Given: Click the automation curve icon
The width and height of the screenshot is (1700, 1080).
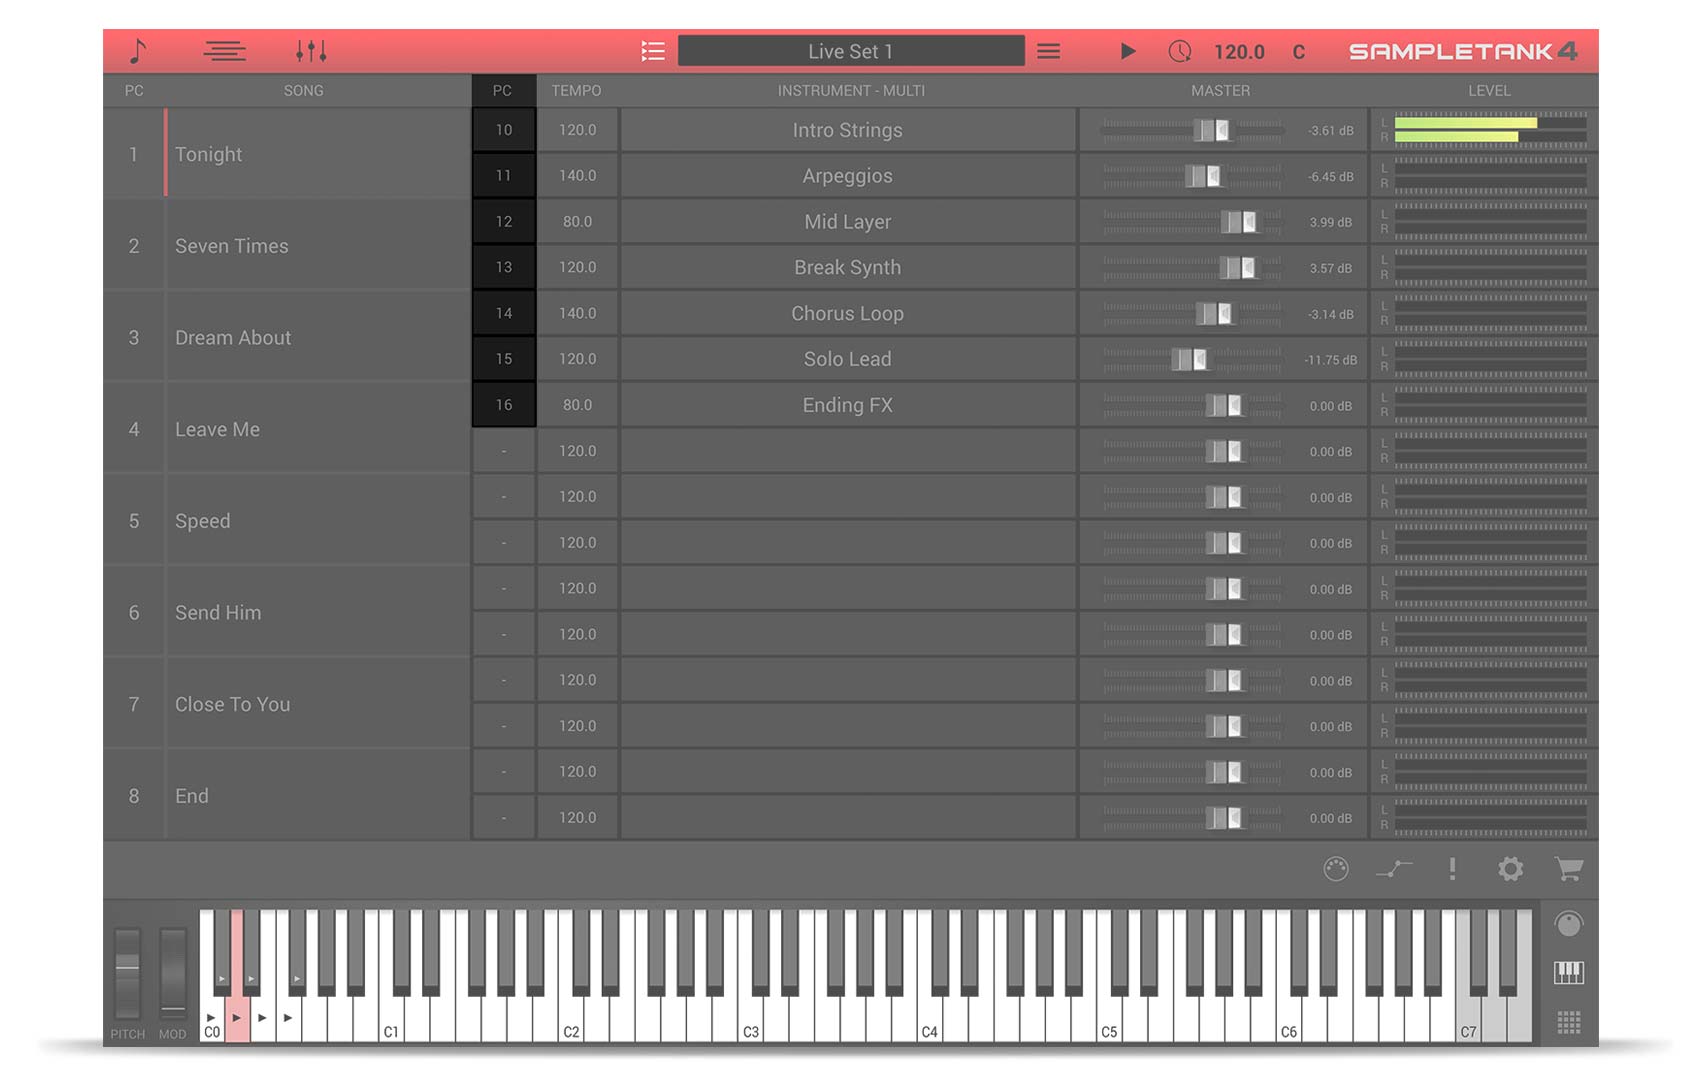Looking at the screenshot, I should pyautogui.click(x=1394, y=869).
